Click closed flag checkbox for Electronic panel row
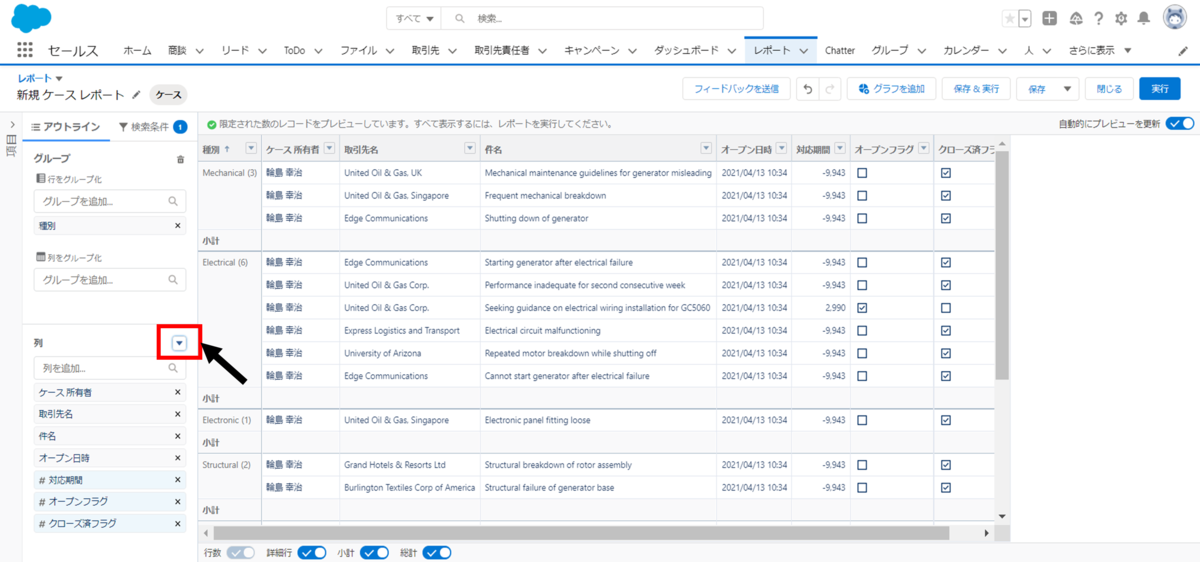 946,420
